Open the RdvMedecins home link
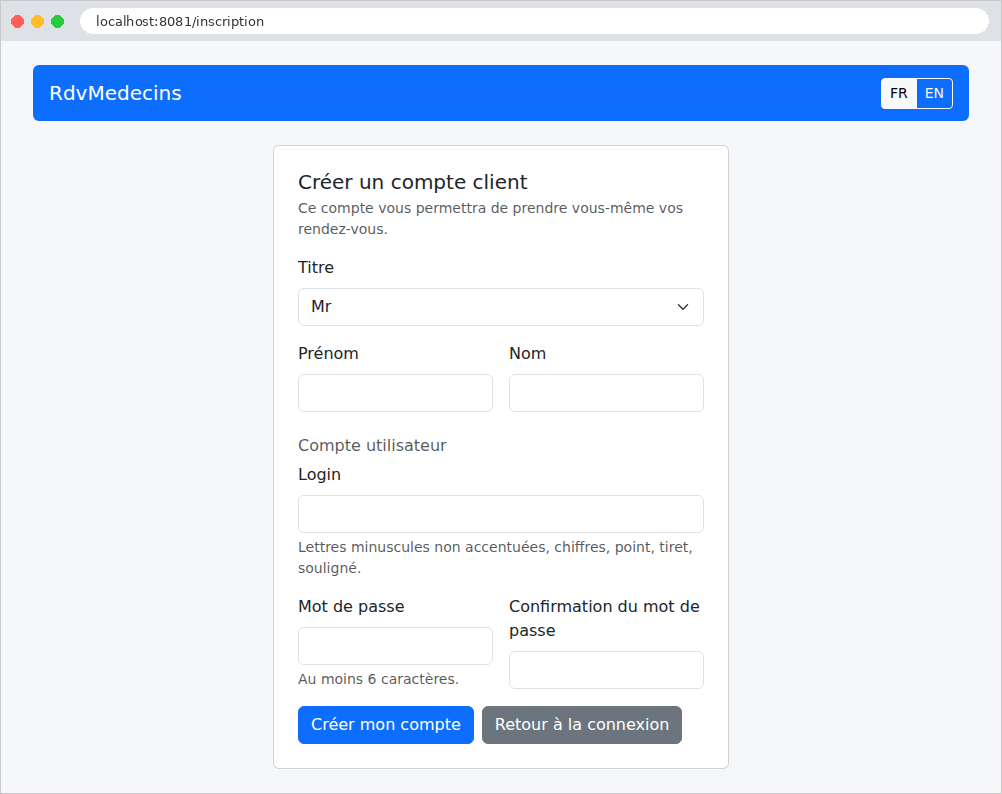Screen dimensions: 1002x794 pos(116,93)
